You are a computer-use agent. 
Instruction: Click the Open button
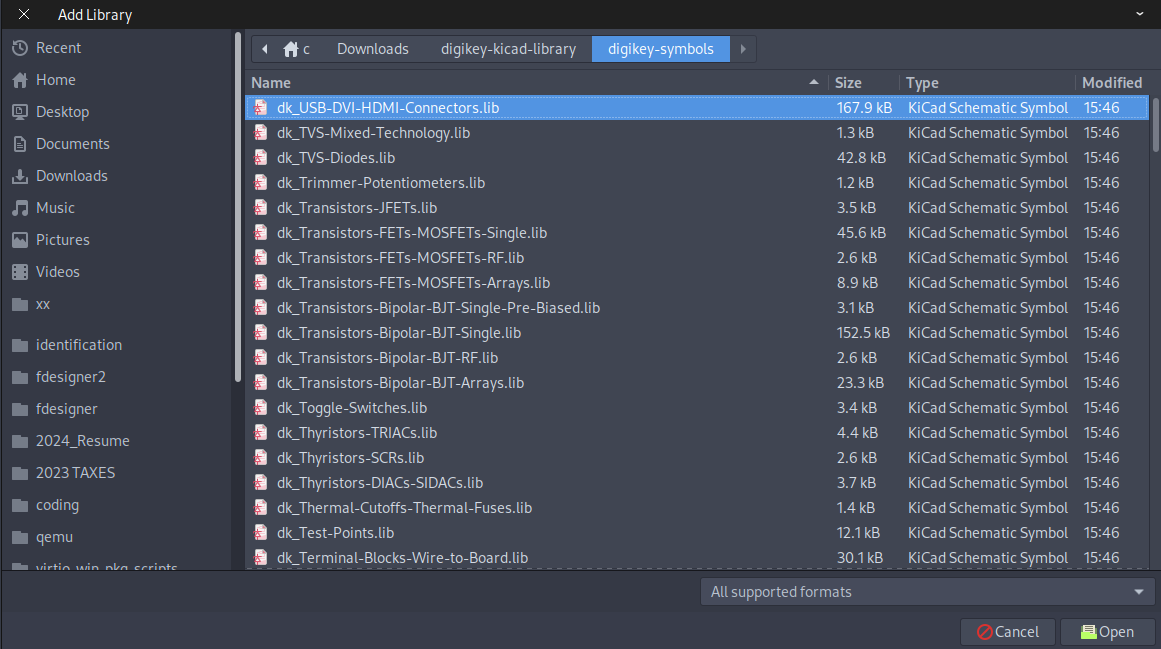(1107, 632)
